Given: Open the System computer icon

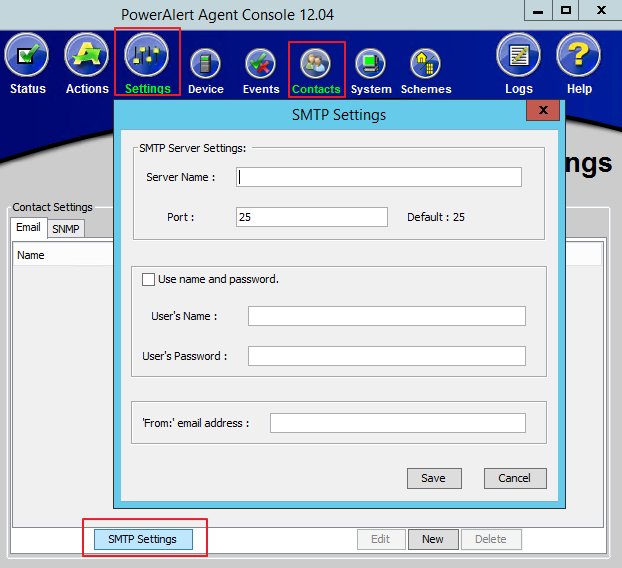Looking at the screenshot, I should tap(371, 63).
